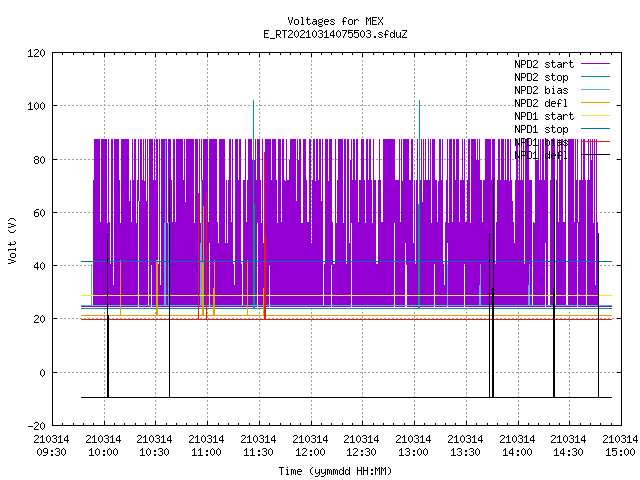Click the y-axis tick label 80

point(39,160)
